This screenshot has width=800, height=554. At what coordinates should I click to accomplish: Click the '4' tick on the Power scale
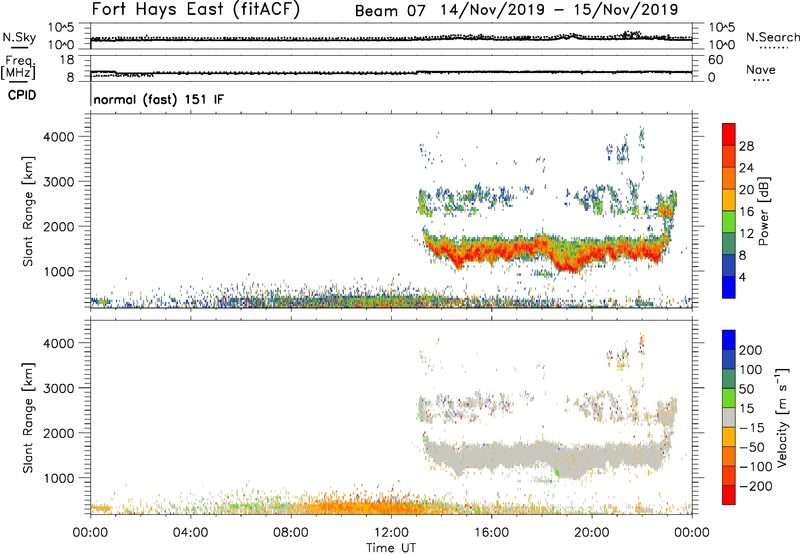coord(742,277)
